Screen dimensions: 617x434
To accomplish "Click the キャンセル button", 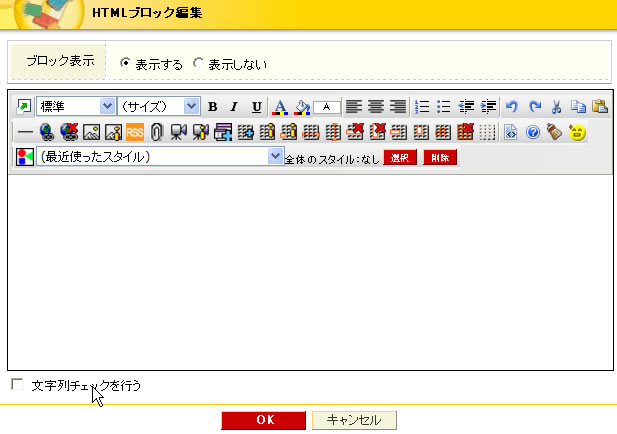I will (x=354, y=420).
